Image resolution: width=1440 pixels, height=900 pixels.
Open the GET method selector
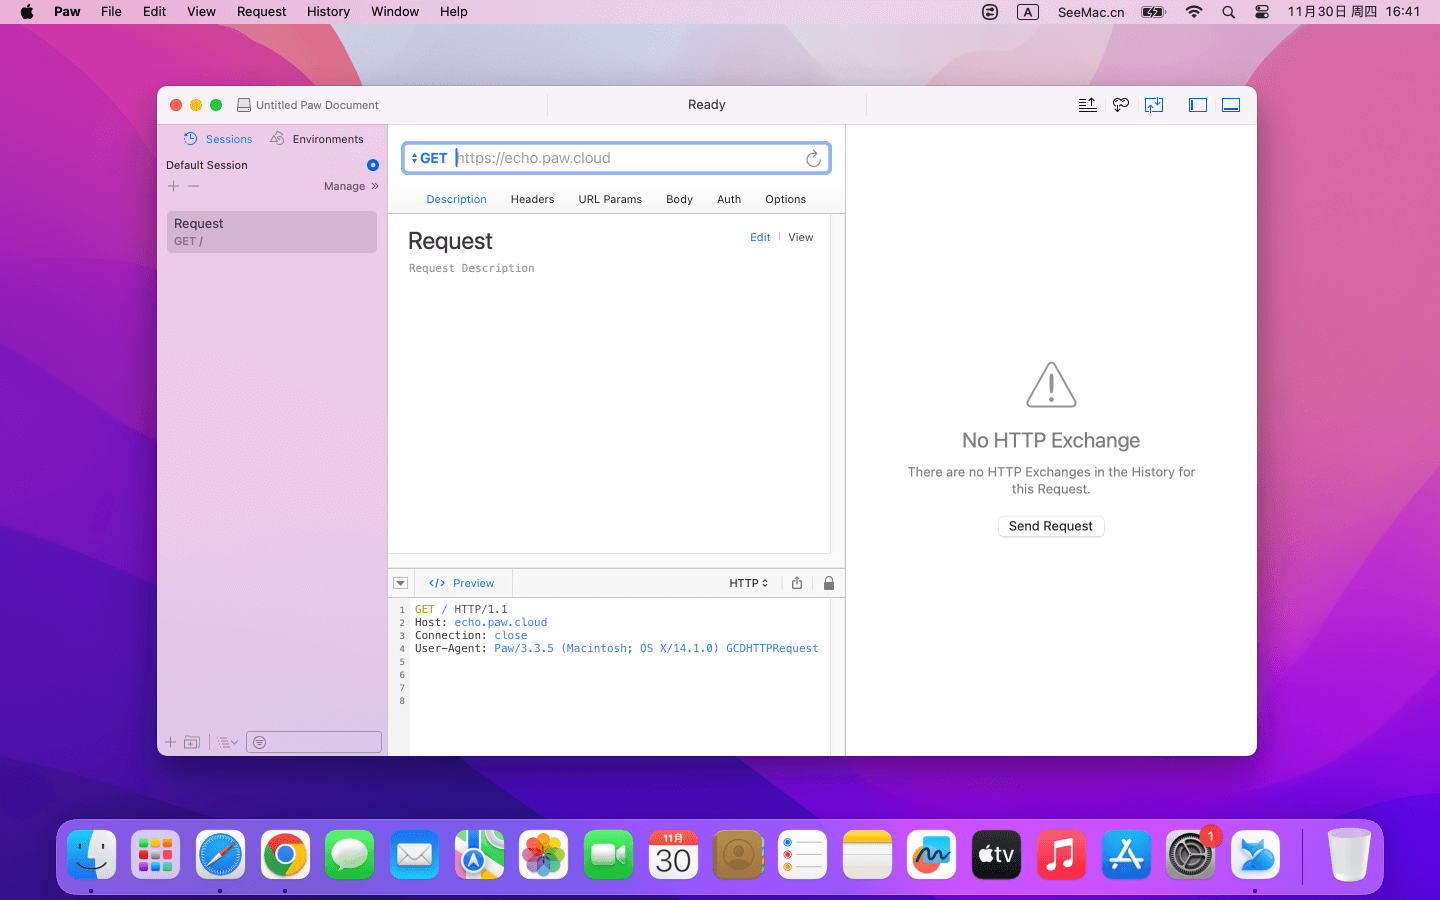[429, 158]
